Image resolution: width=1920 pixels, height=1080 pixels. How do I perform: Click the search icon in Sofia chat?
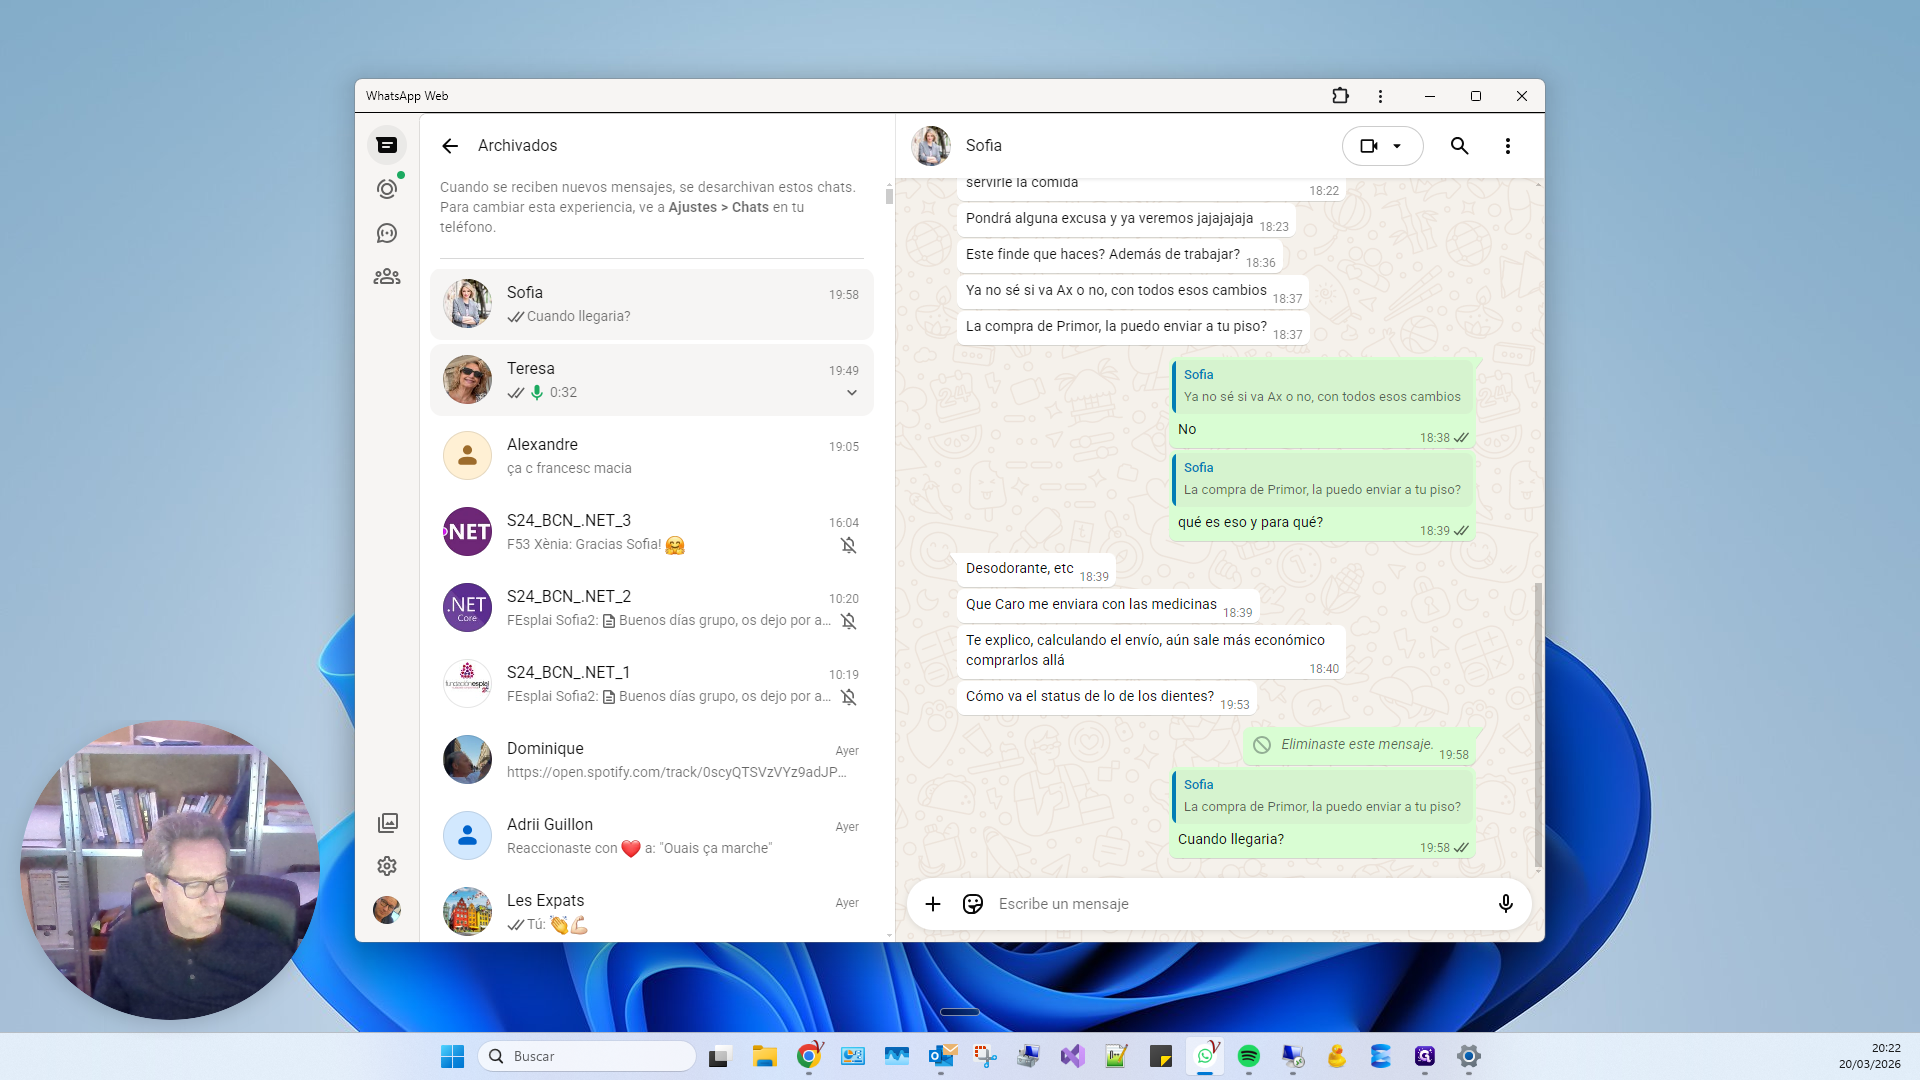point(1459,146)
